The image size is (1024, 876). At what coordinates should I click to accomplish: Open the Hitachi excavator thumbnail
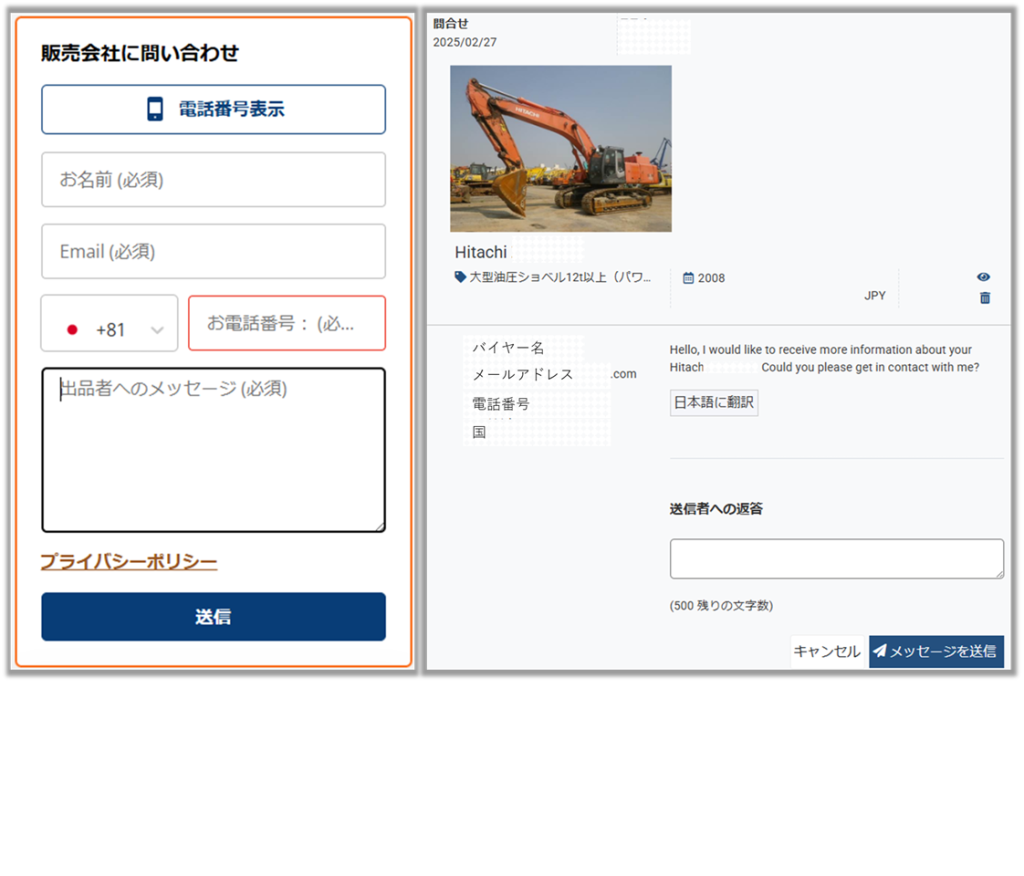coord(560,148)
